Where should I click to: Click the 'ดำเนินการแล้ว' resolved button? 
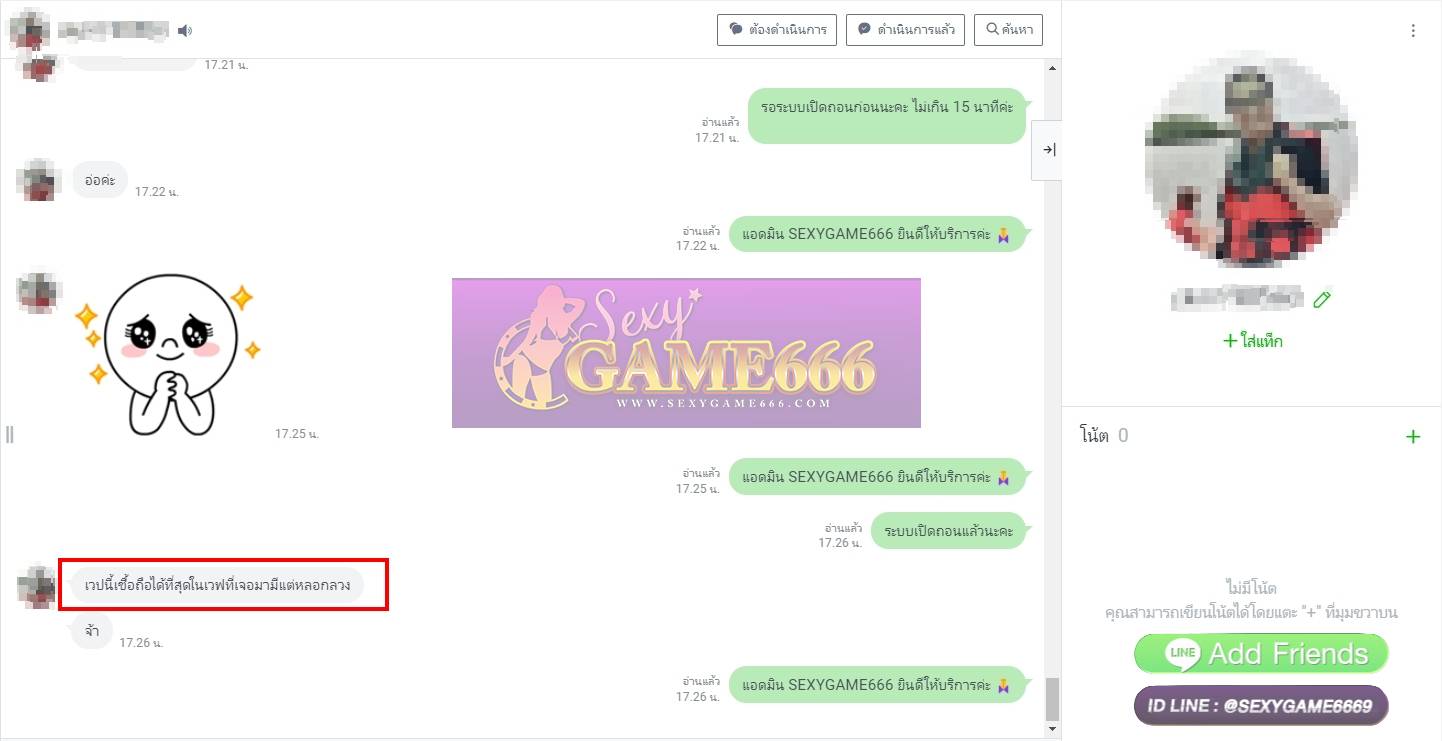click(906, 30)
